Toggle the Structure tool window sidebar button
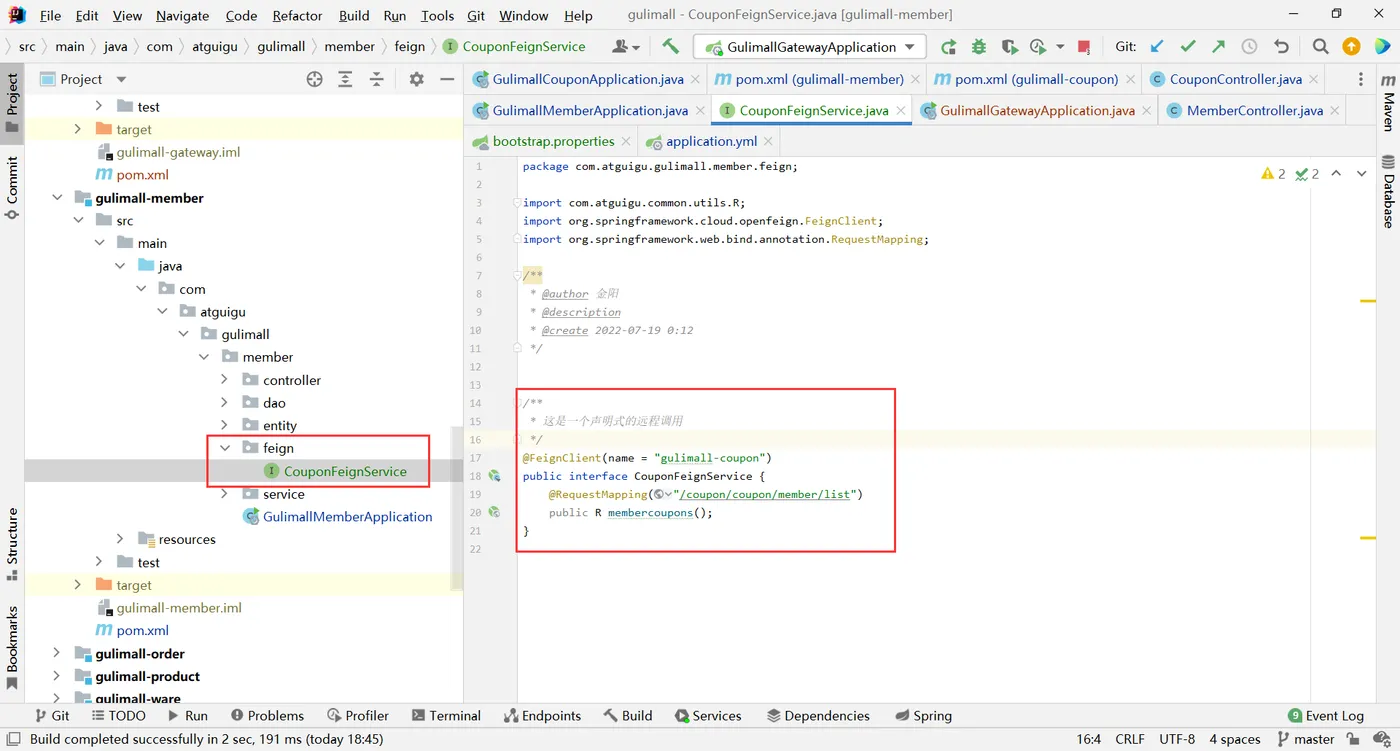1400x751 pixels. 12,544
